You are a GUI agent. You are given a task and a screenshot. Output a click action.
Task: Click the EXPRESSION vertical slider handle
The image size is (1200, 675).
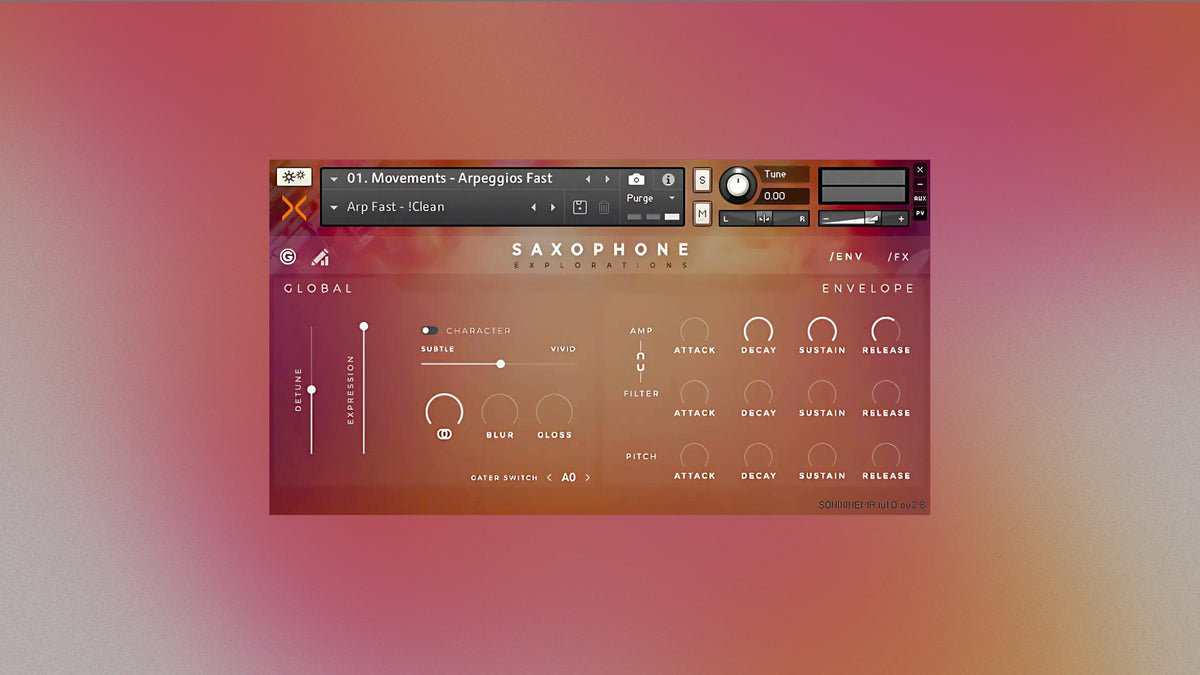(x=364, y=326)
